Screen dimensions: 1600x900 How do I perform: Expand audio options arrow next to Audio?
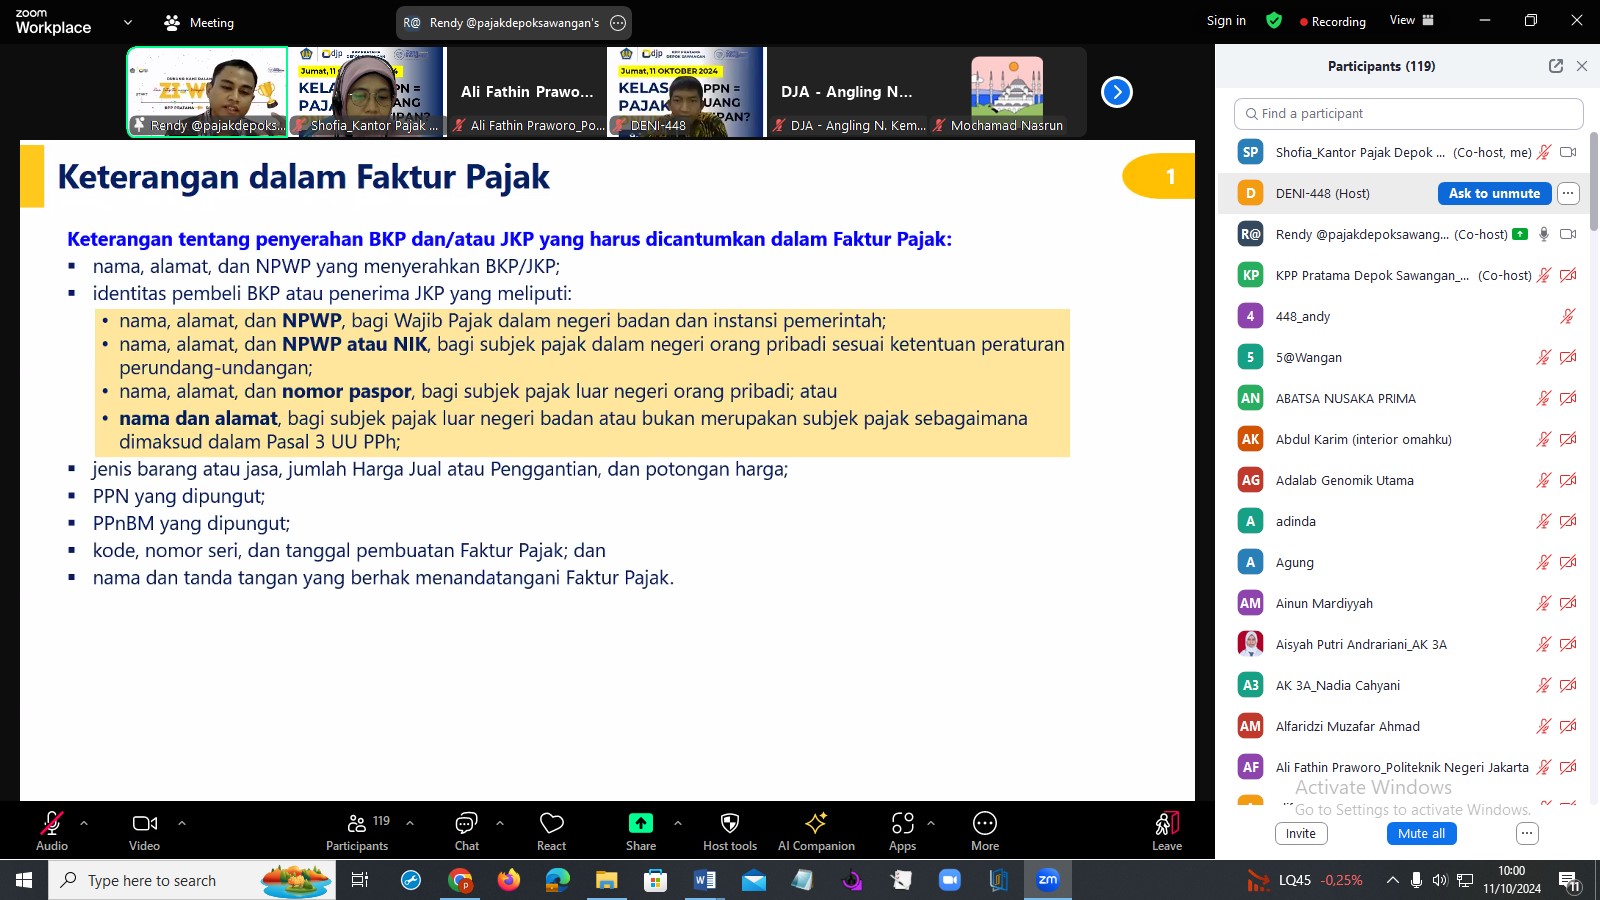coord(84,823)
